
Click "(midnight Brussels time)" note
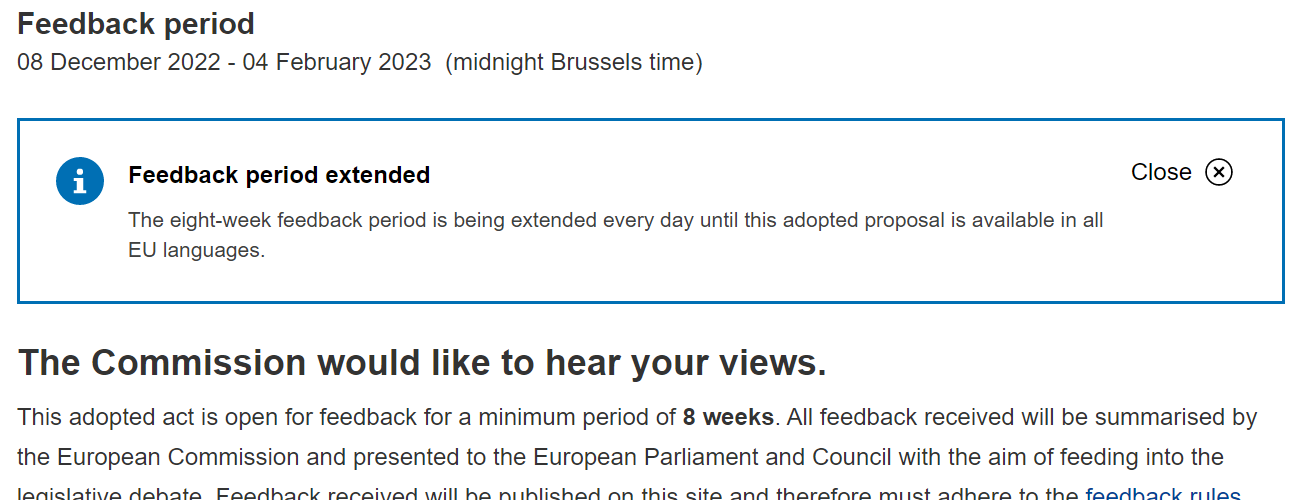pos(574,62)
